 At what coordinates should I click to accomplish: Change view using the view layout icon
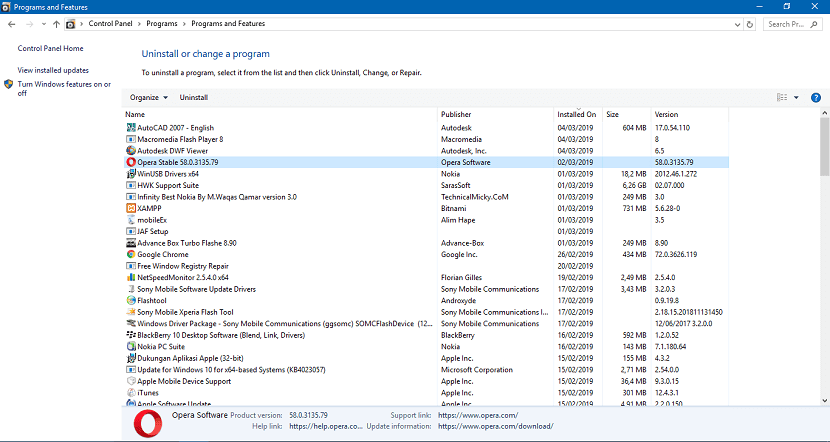click(782, 97)
